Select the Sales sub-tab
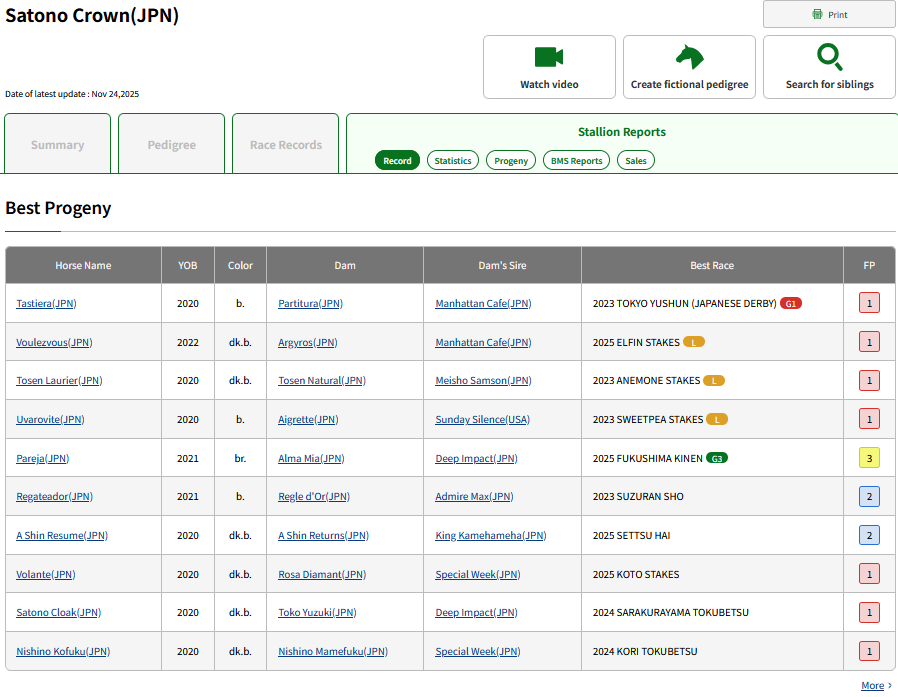 [x=636, y=160]
